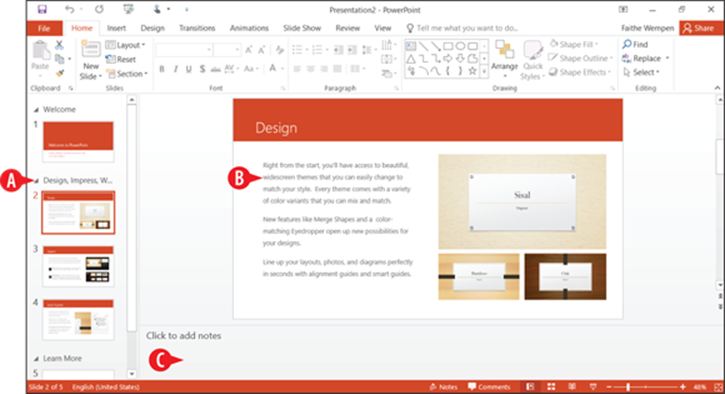
Task: Select the Oval shape in gallery
Action: (460, 46)
